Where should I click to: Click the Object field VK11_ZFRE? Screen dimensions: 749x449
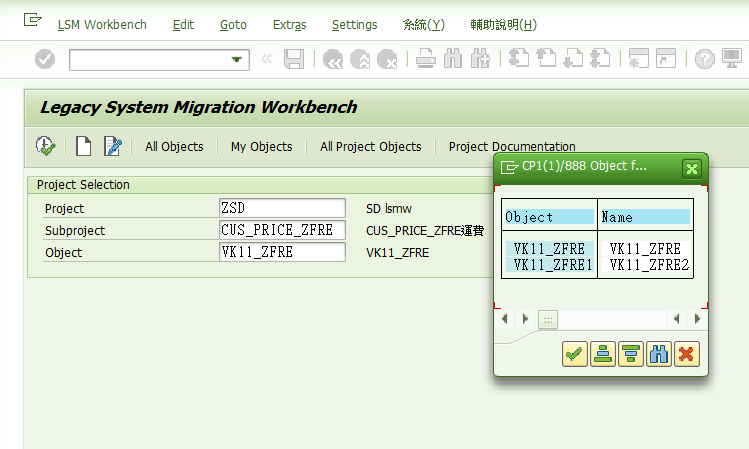pos(282,252)
